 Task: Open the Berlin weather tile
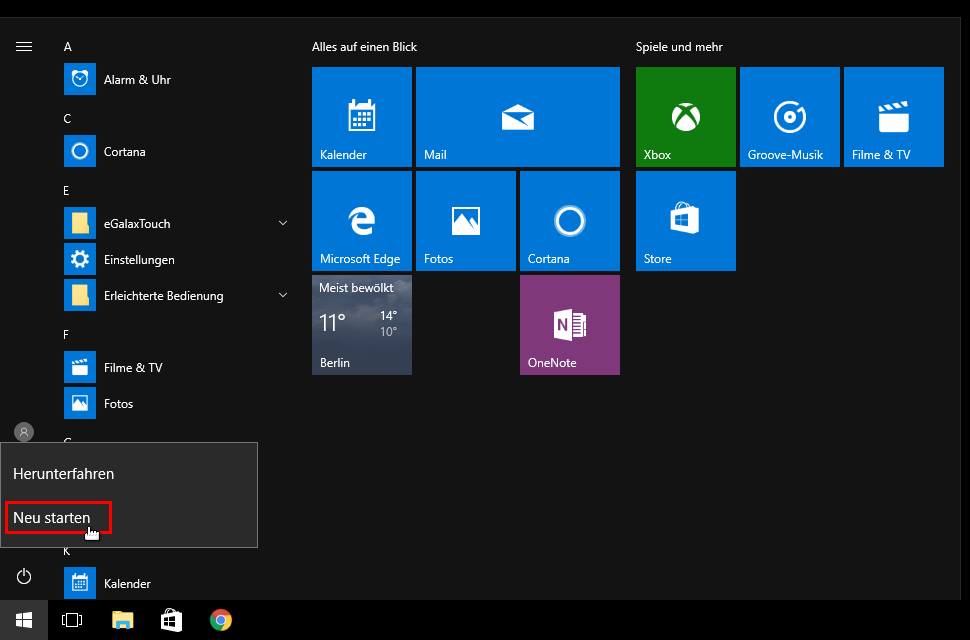click(362, 325)
